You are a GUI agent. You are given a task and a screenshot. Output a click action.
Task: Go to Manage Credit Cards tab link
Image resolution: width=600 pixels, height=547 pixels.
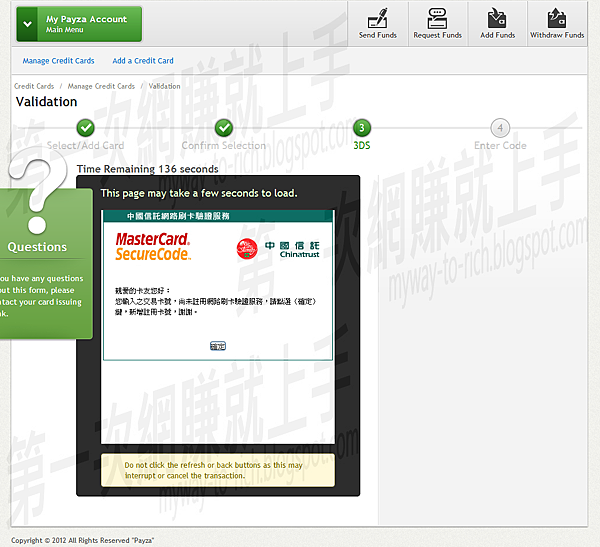pyautogui.click(x=58, y=61)
